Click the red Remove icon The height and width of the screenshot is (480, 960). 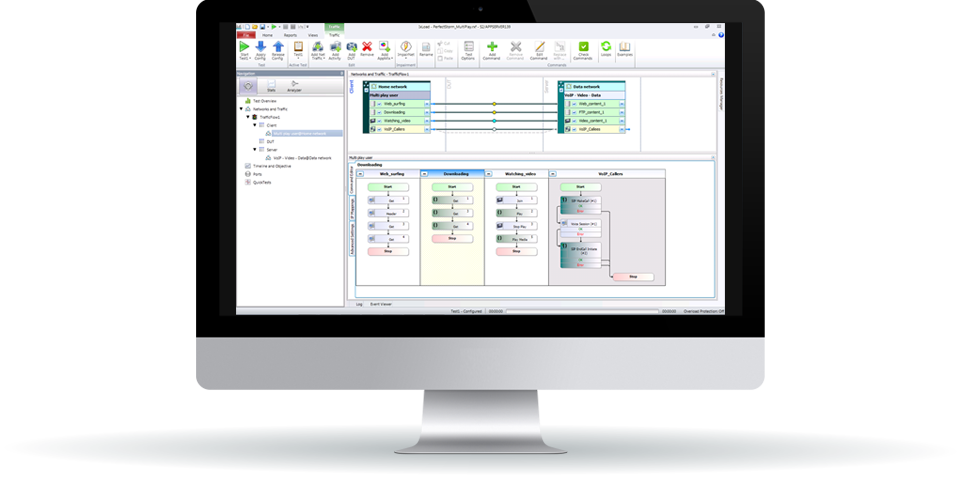click(x=367, y=47)
